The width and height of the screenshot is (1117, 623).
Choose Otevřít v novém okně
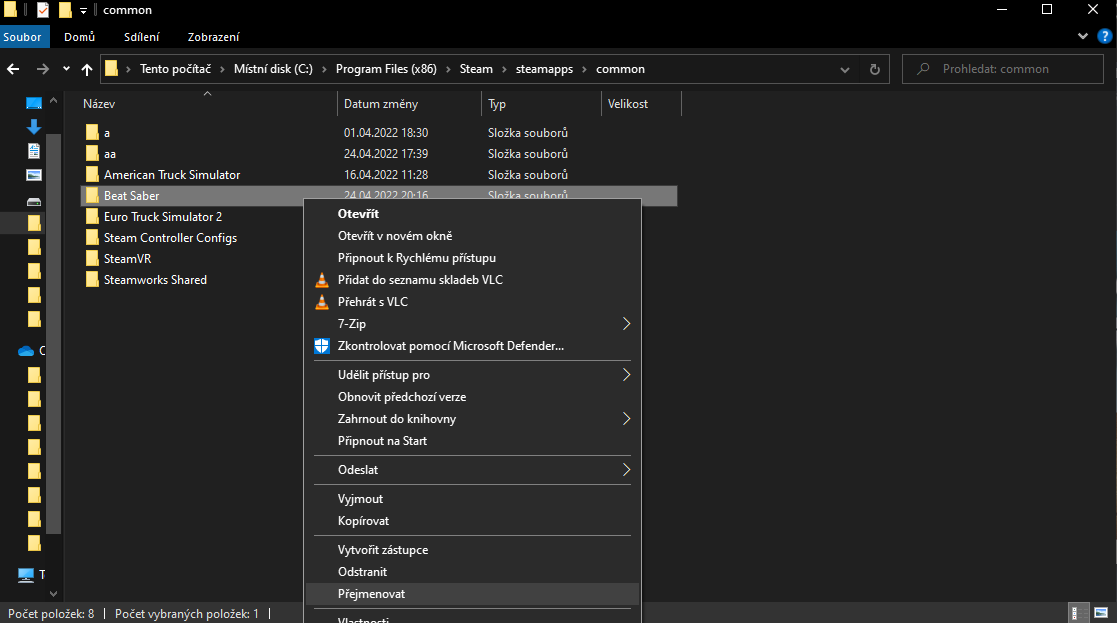click(x=472, y=236)
